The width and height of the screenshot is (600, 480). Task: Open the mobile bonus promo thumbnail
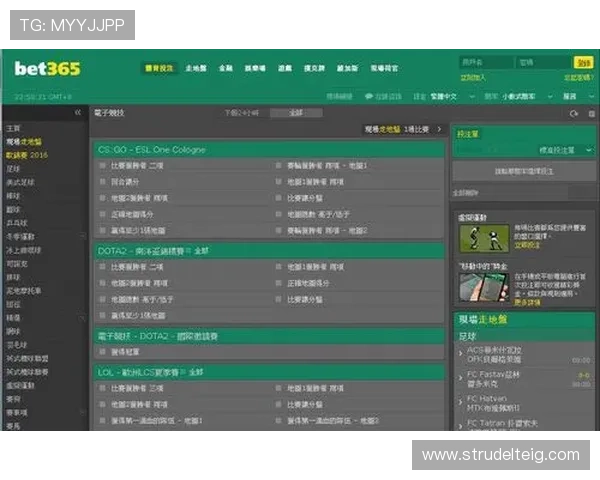[x=484, y=288]
